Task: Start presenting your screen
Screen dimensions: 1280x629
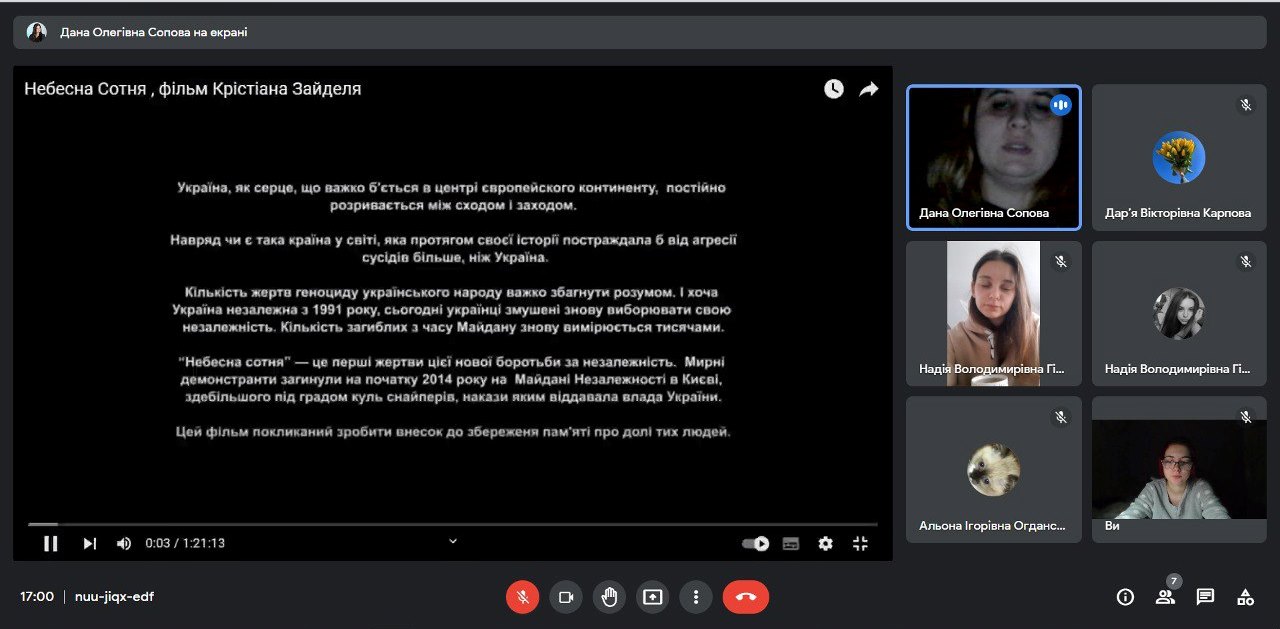Action: tap(652, 597)
